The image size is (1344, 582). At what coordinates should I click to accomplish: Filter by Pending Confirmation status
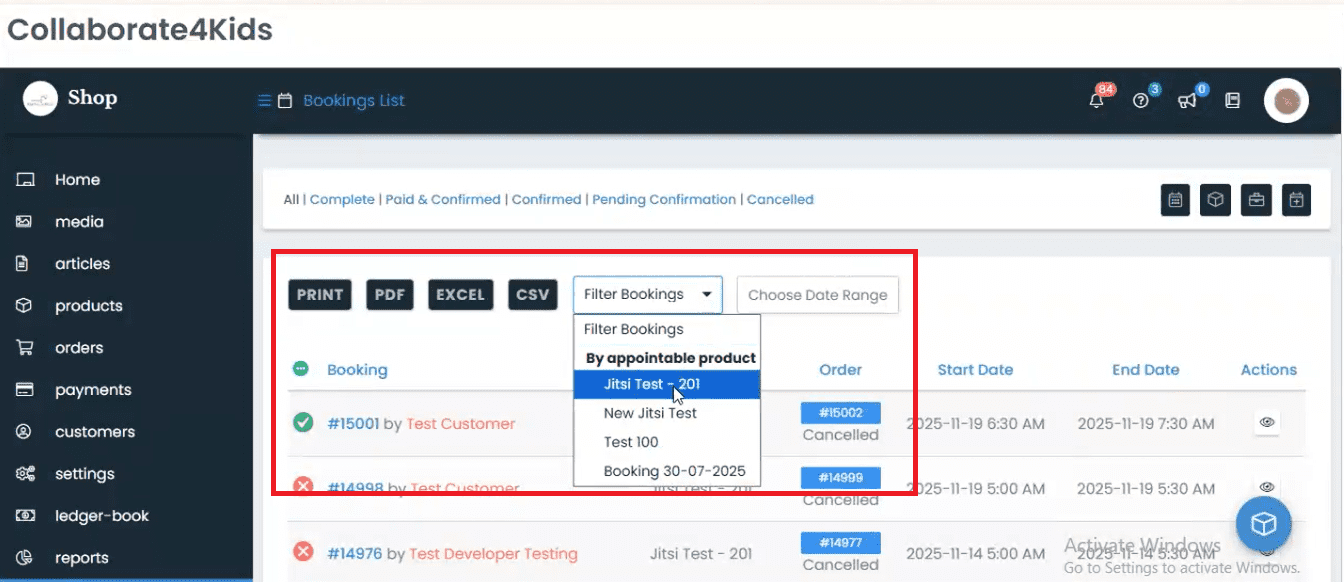click(664, 200)
